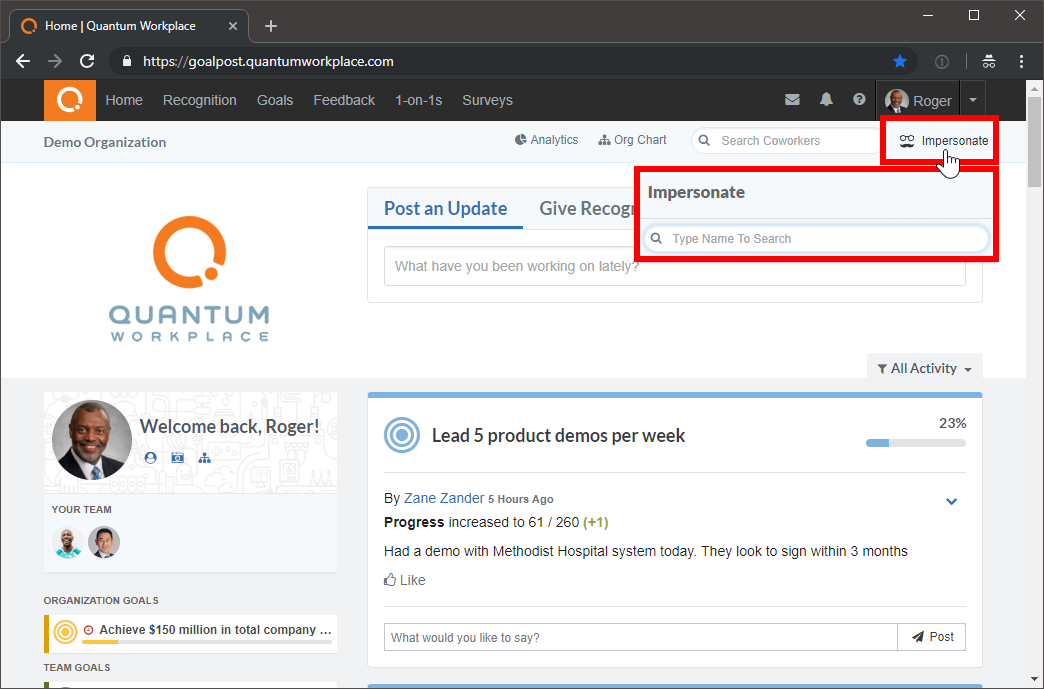Click the browser address bar URL
Screen dimensions: 1044x689
pos(268,61)
